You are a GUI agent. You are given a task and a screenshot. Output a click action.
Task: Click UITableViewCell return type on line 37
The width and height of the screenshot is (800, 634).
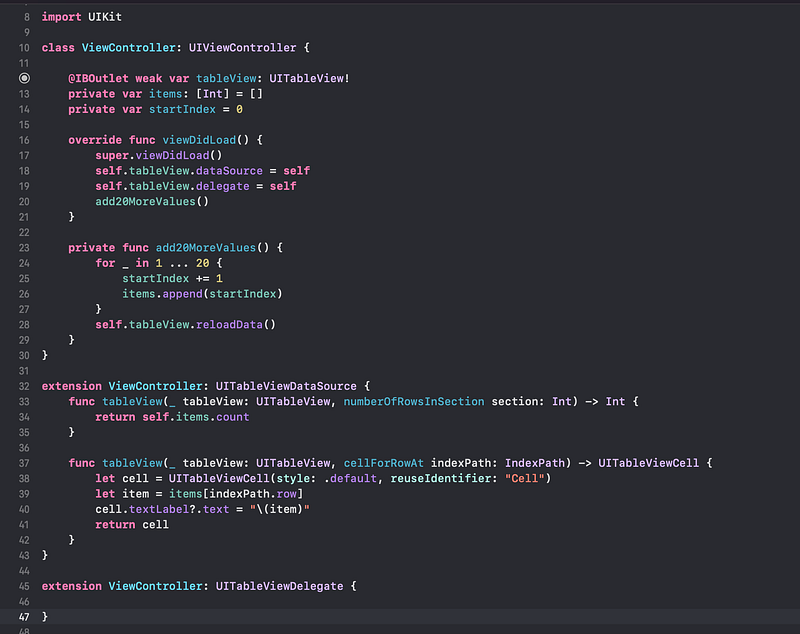click(x=648, y=463)
